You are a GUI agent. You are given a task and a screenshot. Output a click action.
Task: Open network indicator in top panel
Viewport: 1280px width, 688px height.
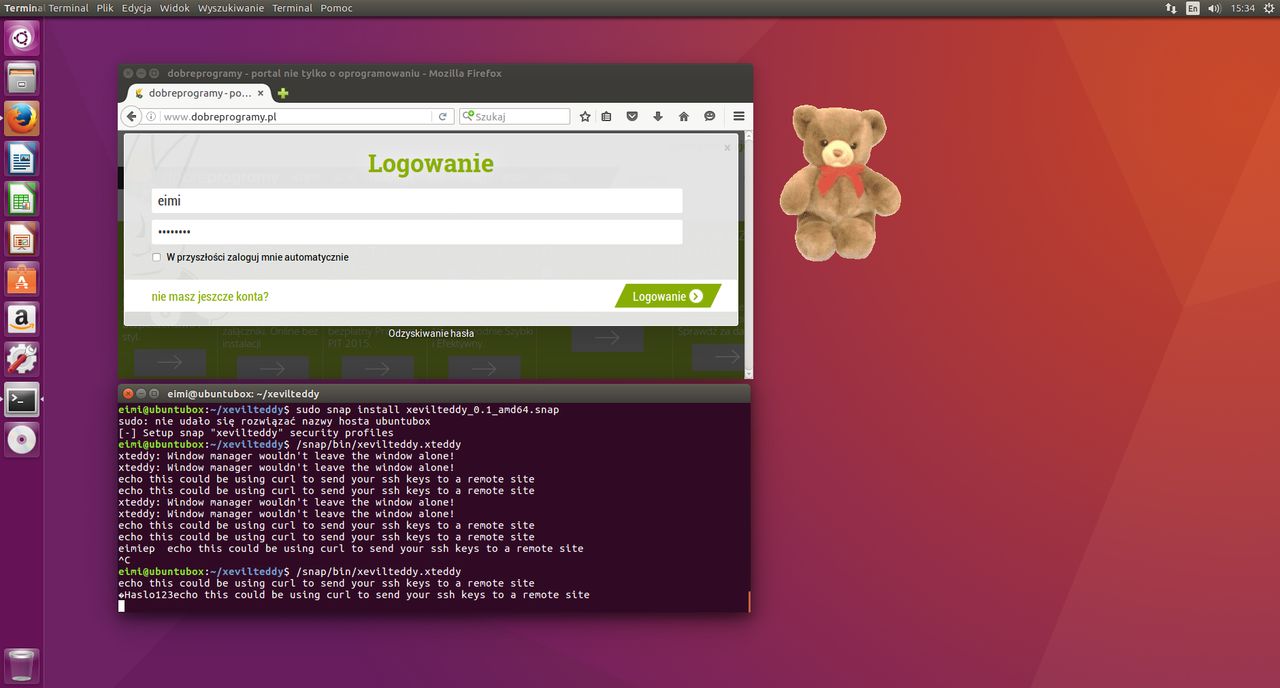point(1171,8)
